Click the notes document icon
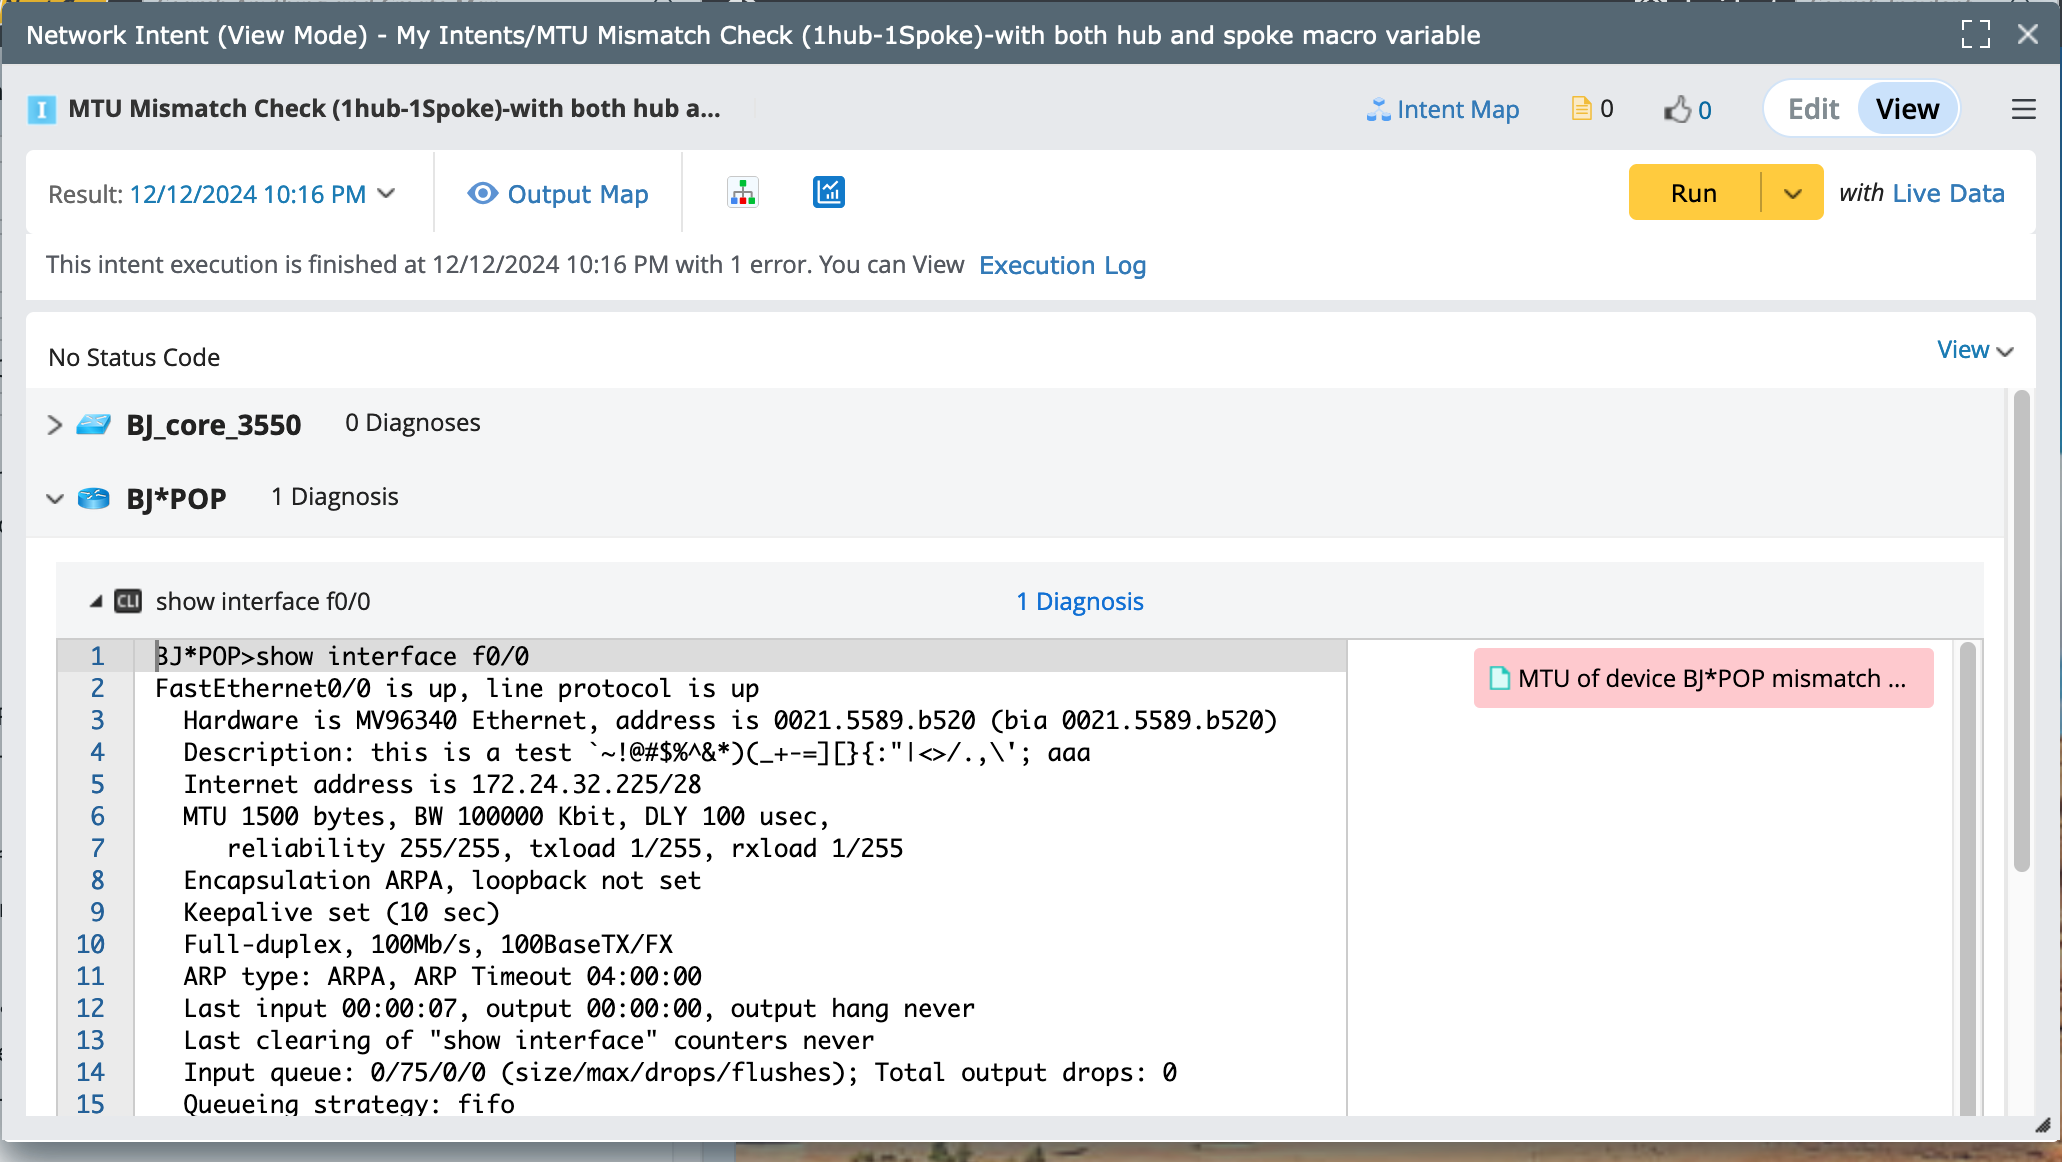The image size is (2062, 1162). point(1580,108)
